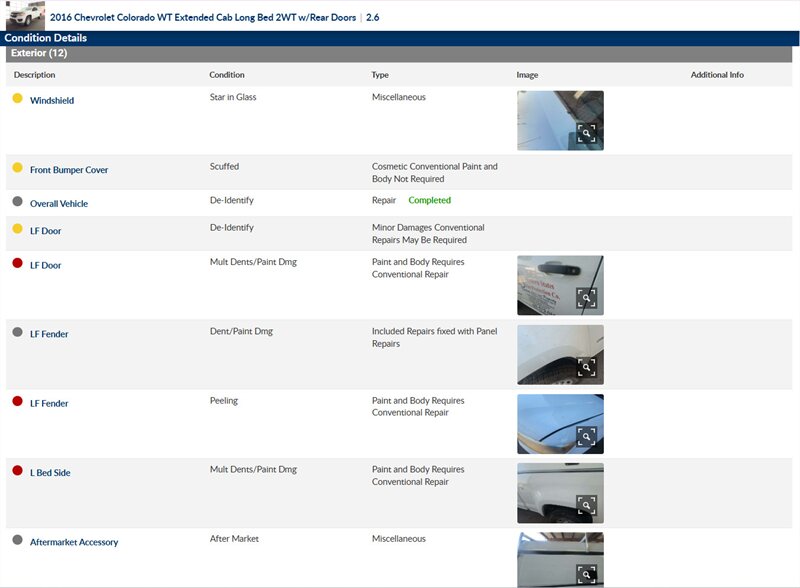Click magnify icon on LF Fender Peeling image
This screenshot has height=588, width=800.
tap(587, 436)
